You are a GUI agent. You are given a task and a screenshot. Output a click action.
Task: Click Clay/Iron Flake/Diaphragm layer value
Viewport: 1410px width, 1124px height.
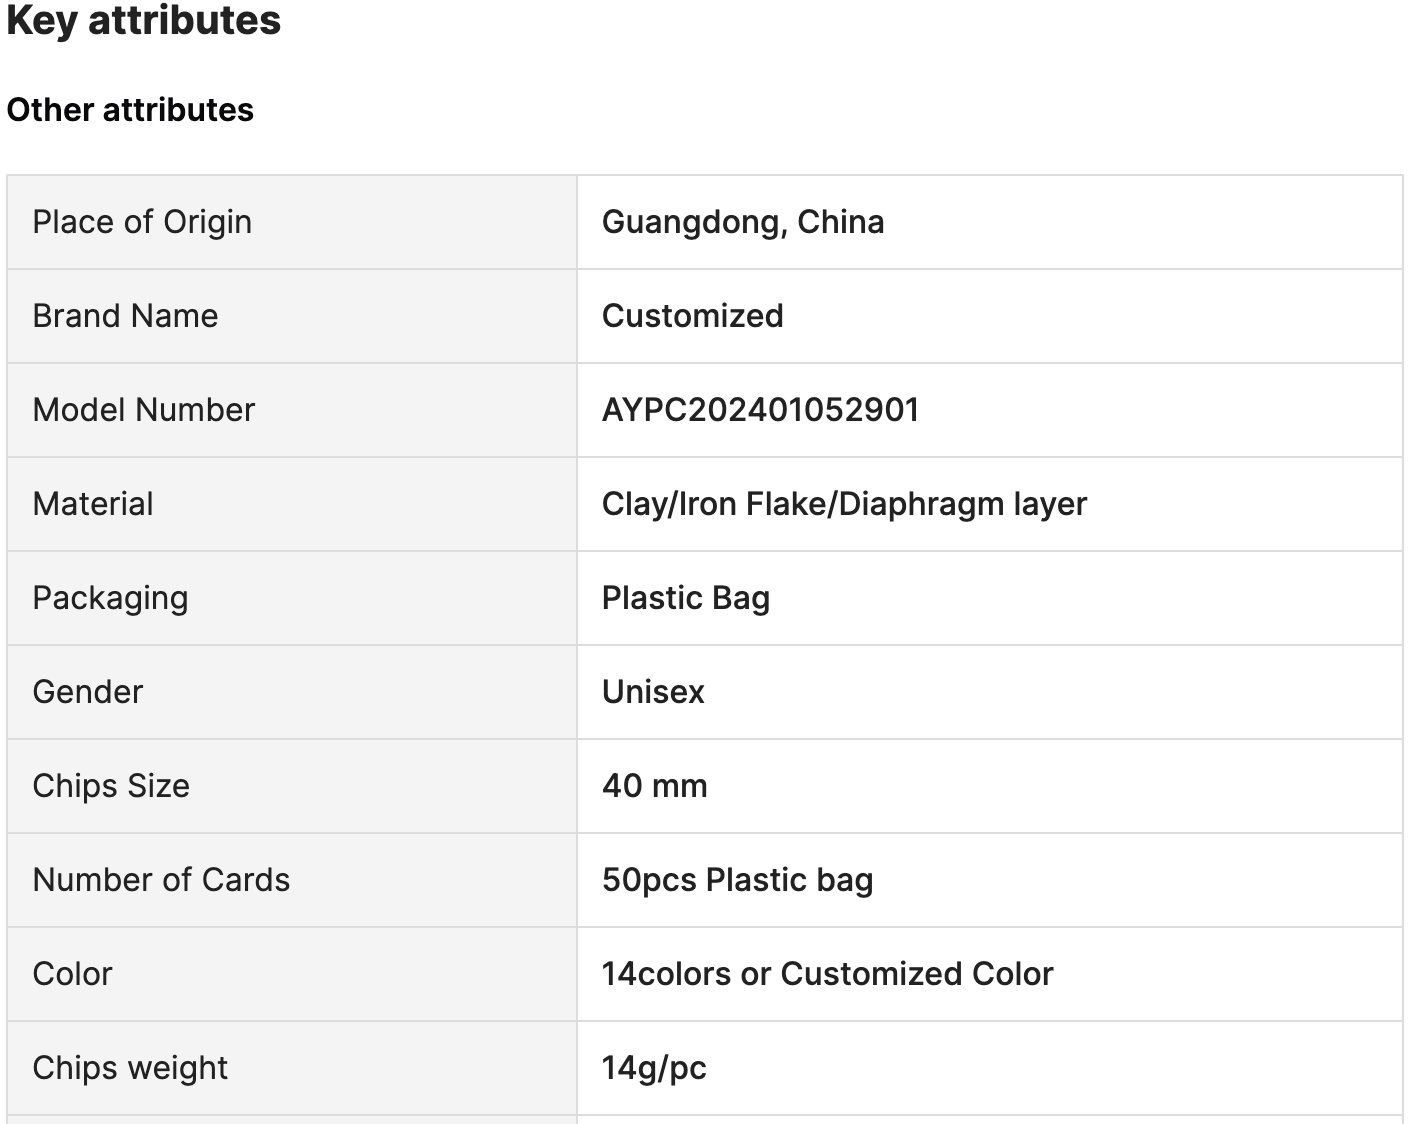pos(844,504)
